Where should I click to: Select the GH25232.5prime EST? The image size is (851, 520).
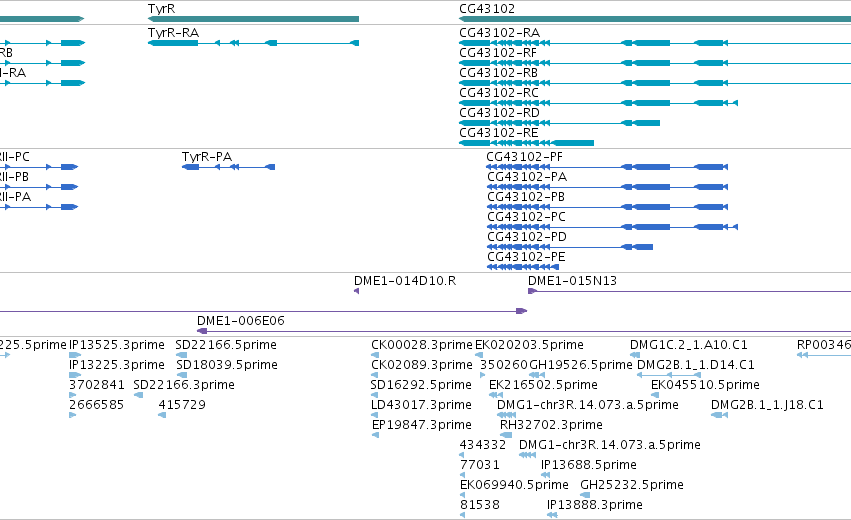click(632, 485)
